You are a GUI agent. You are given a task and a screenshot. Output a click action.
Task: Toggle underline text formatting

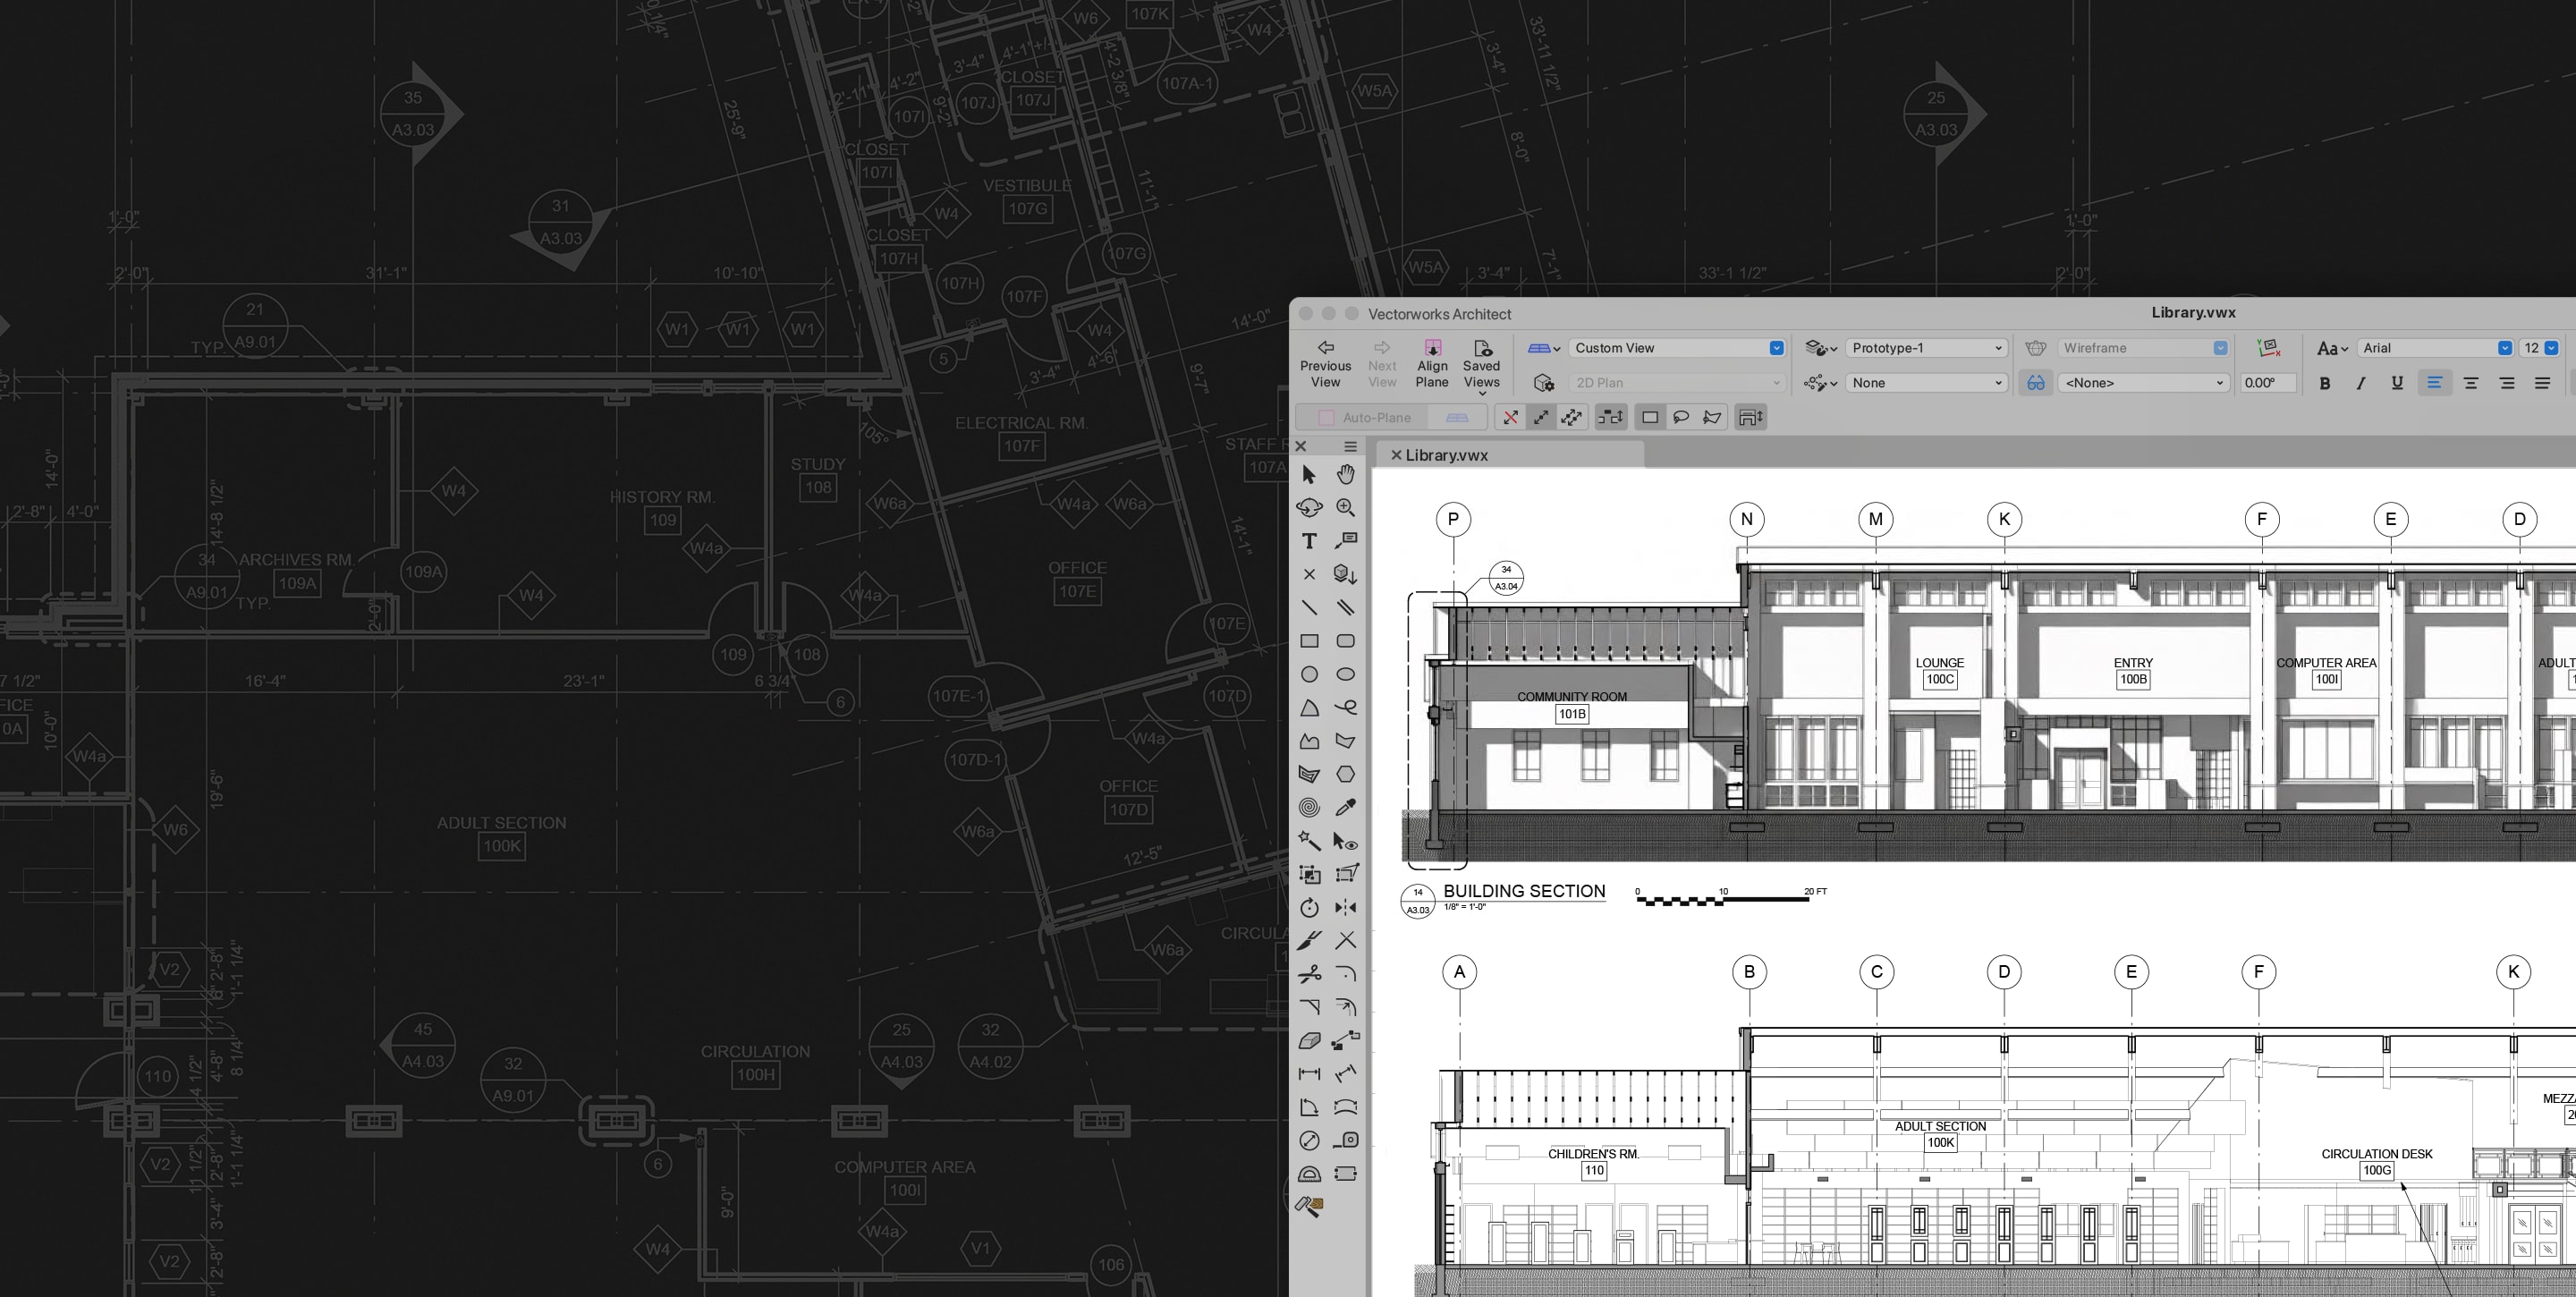point(2397,383)
